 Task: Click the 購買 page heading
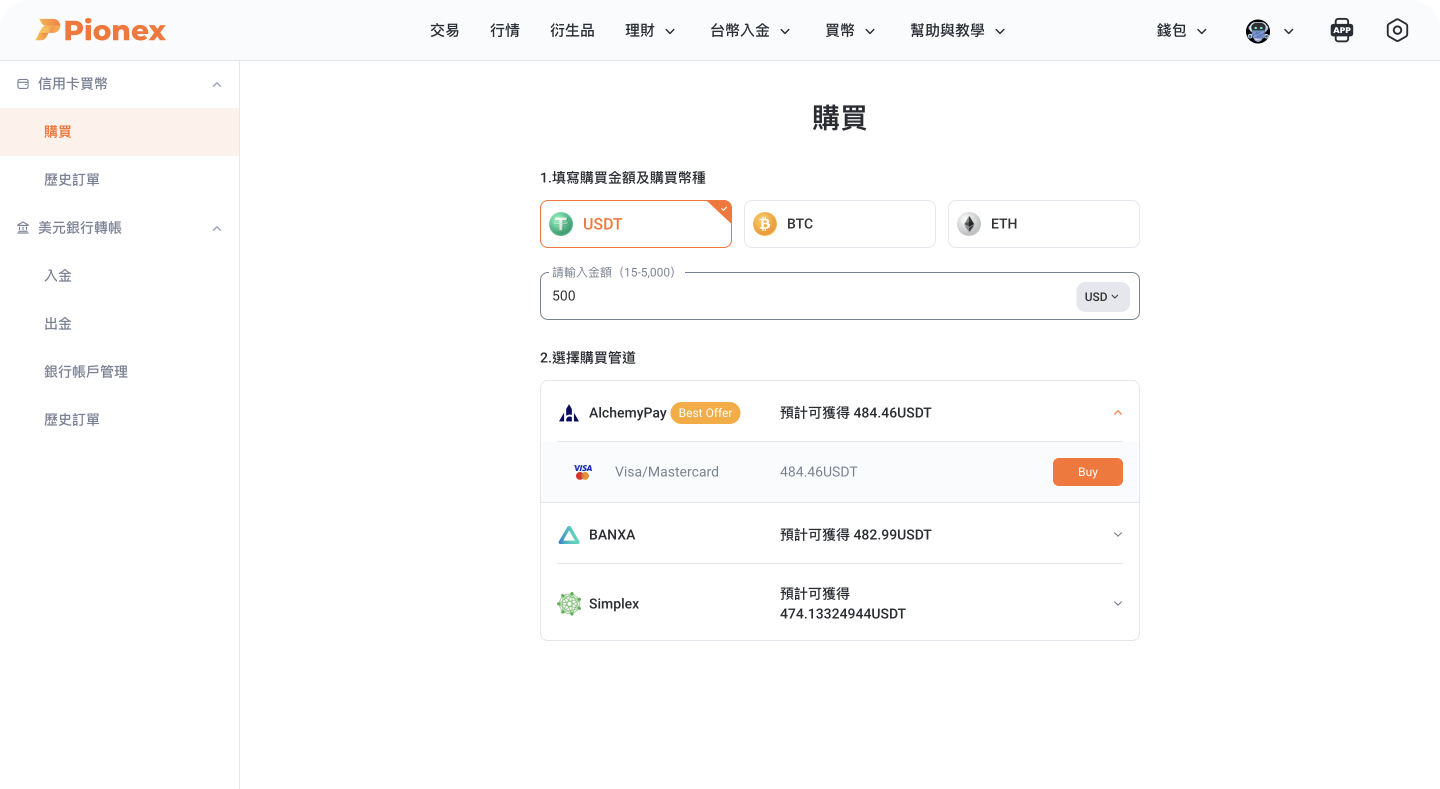pyautogui.click(x=840, y=118)
